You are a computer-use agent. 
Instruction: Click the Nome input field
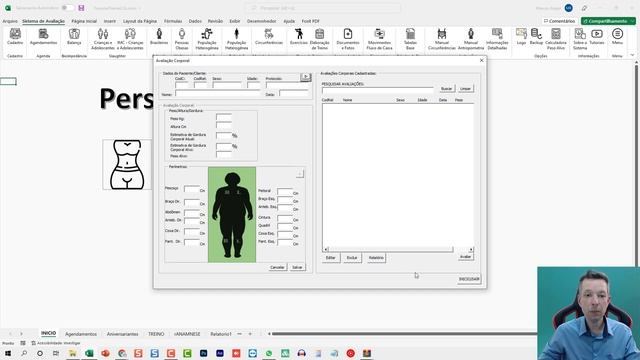pos(218,94)
